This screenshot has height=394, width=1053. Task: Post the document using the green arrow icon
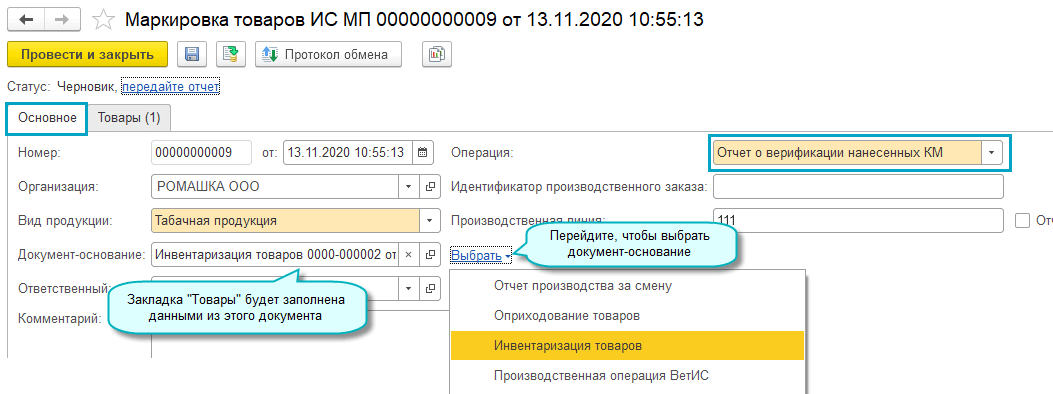pyautogui.click(x=231, y=54)
